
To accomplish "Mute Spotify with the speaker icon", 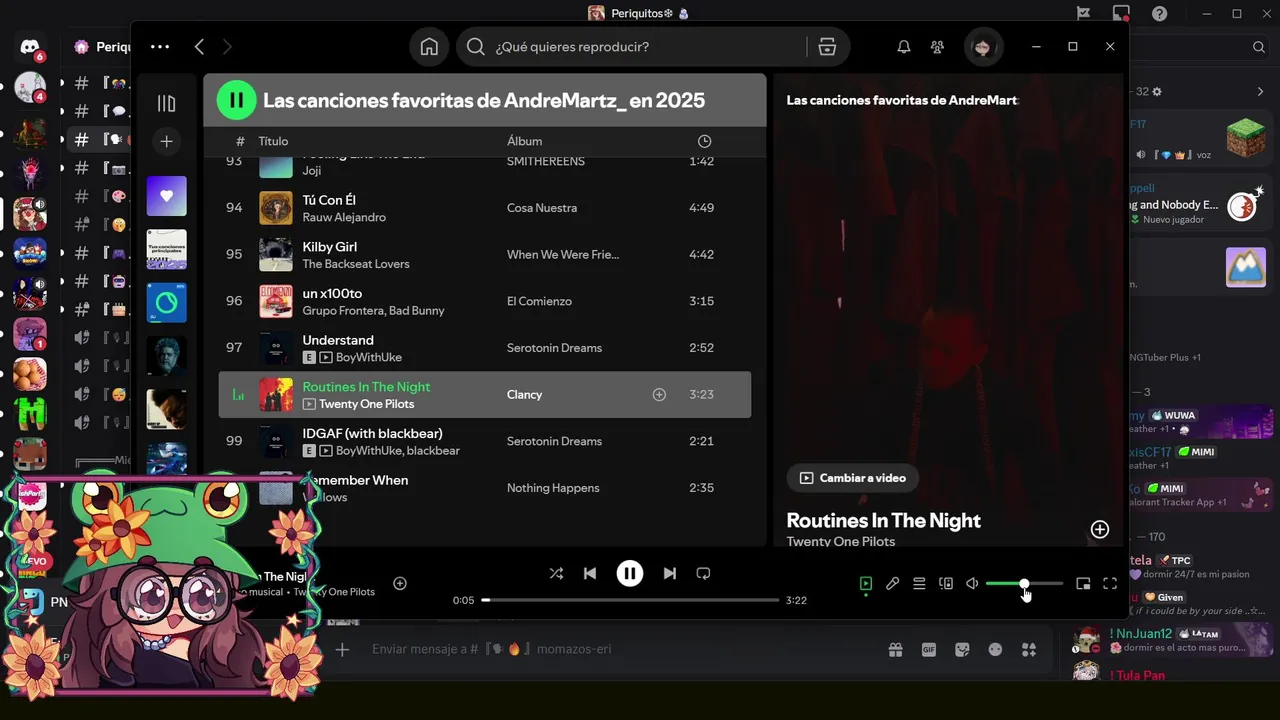I will pyautogui.click(x=972, y=584).
